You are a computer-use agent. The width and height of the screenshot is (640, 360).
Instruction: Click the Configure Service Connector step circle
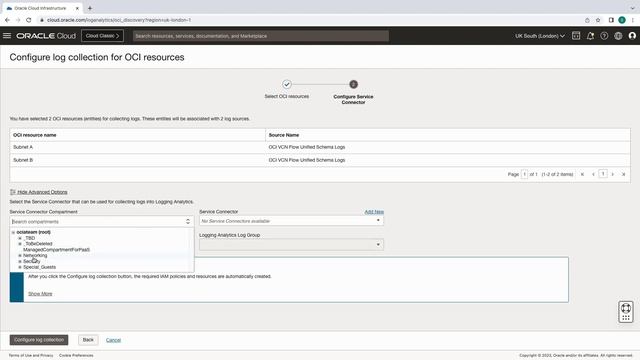tap(353, 84)
